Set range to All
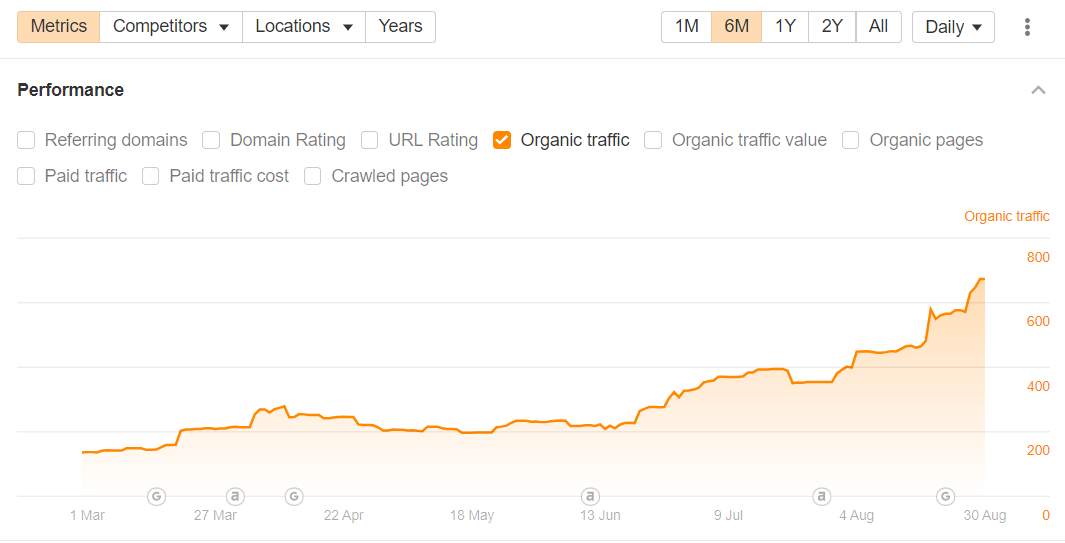The height and width of the screenshot is (543, 1065). point(878,27)
